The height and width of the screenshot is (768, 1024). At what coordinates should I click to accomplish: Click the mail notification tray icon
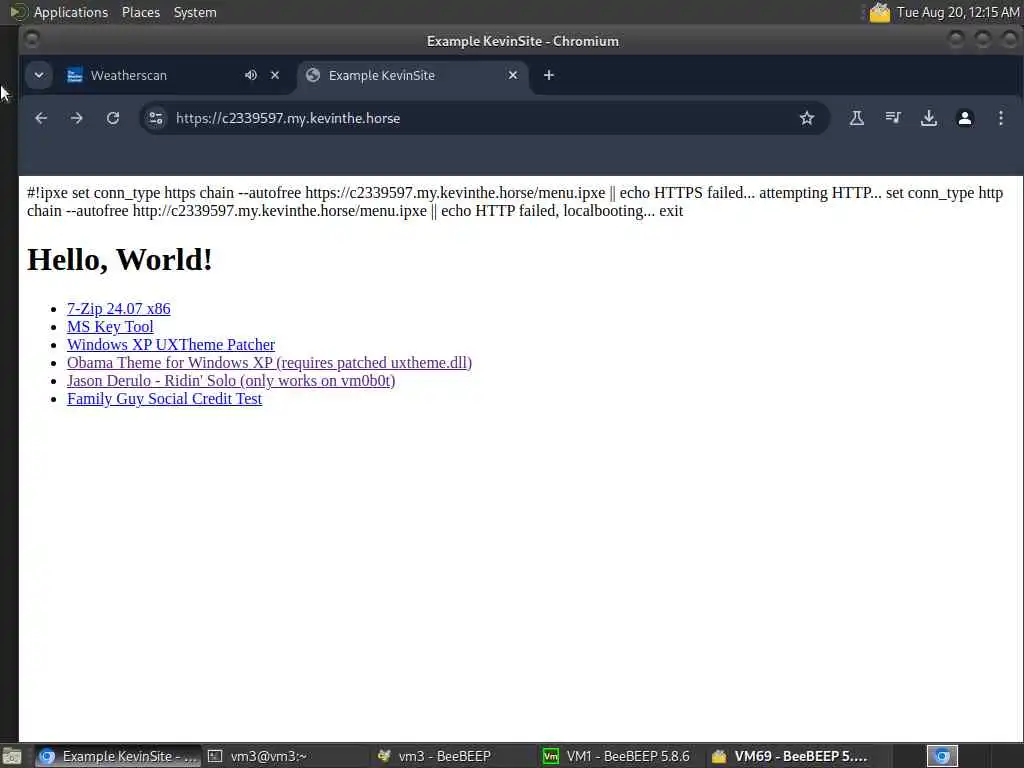(x=879, y=12)
